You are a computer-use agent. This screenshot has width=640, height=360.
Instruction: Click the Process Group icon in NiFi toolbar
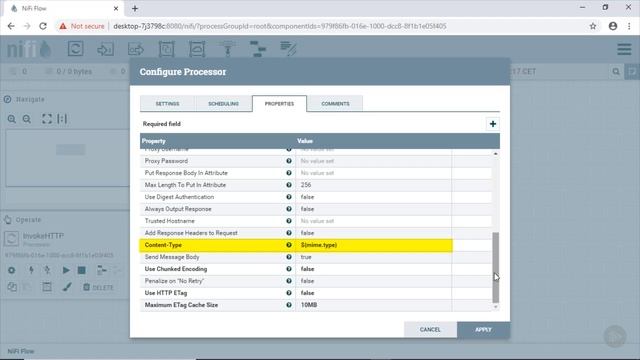(167, 49)
